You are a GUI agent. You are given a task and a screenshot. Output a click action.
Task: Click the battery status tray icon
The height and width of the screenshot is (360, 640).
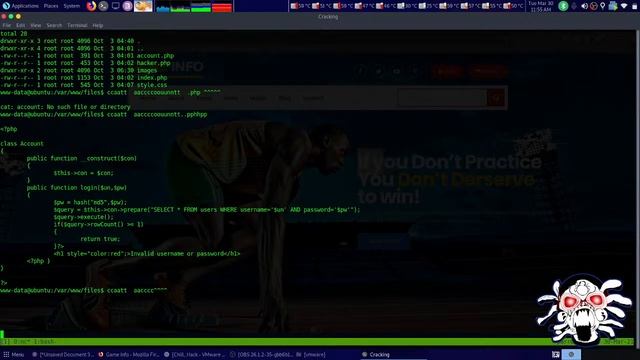click(x=634, y=6)
